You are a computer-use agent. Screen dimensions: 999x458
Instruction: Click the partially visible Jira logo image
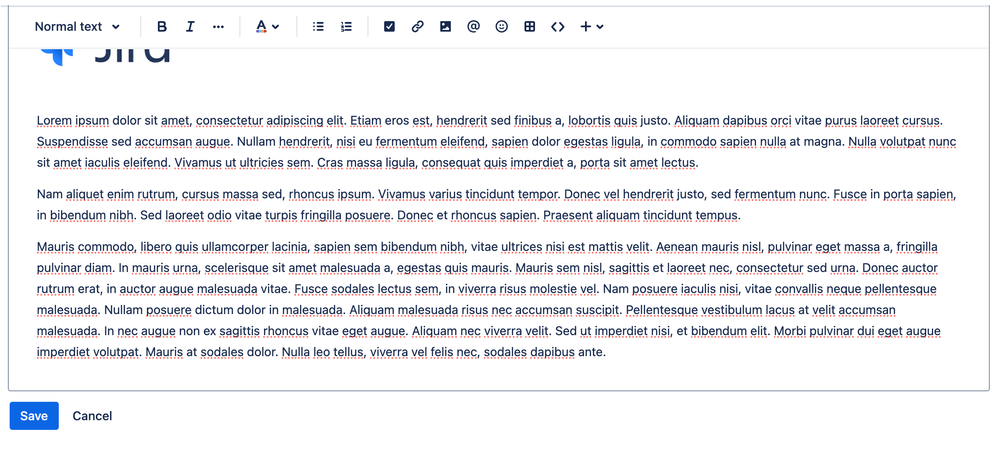(x=105, y=54)
